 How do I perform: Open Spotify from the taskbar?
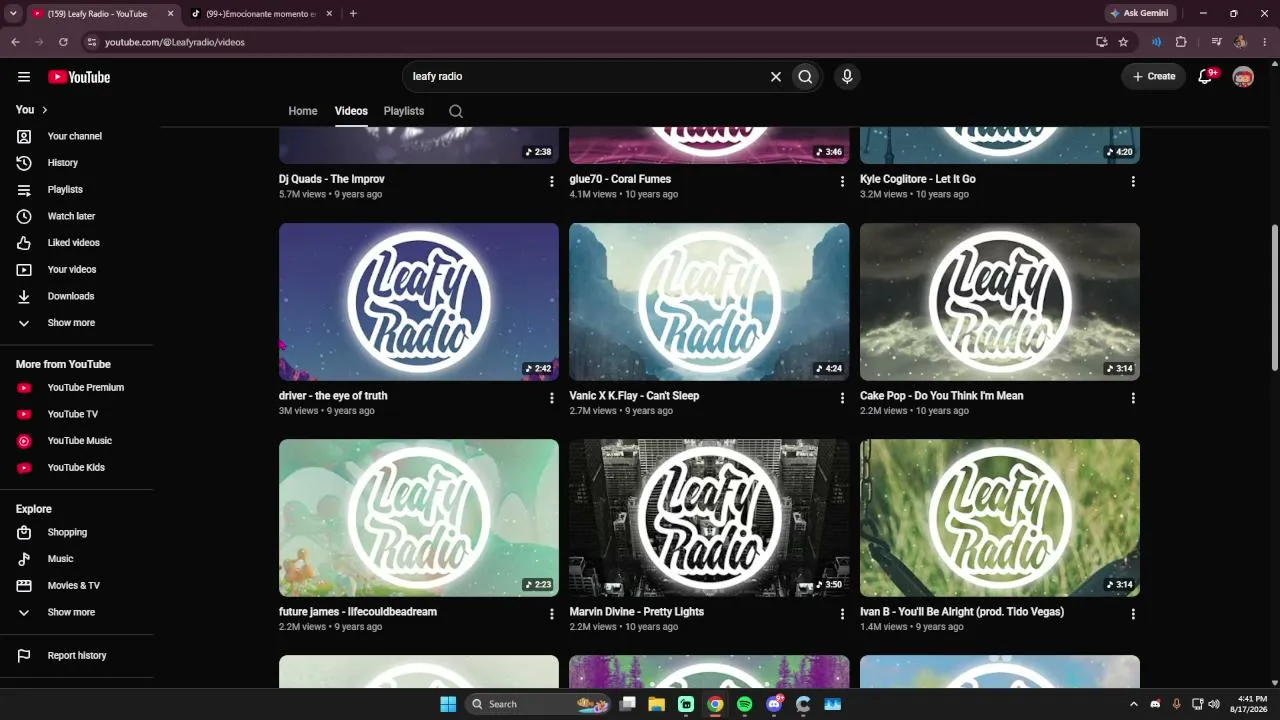(x=744, y=704)
